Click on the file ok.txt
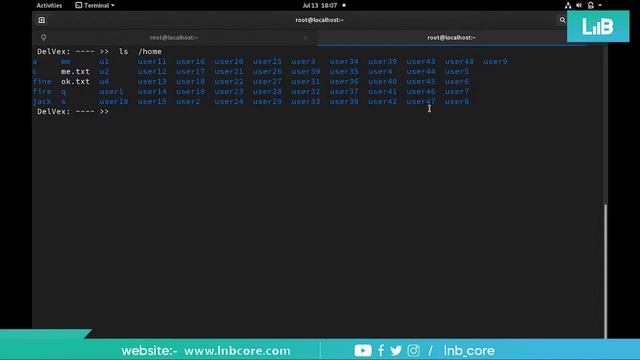This screenshot has height=360, width=640. [75, 82]
